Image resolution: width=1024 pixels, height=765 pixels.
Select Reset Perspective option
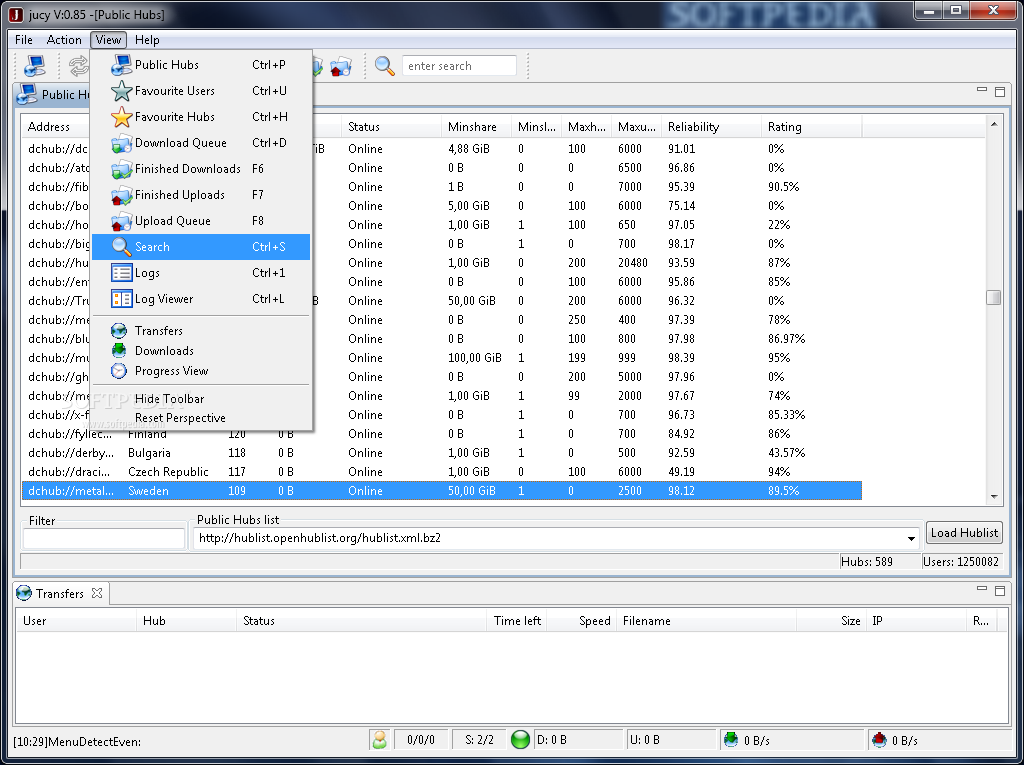201,418
